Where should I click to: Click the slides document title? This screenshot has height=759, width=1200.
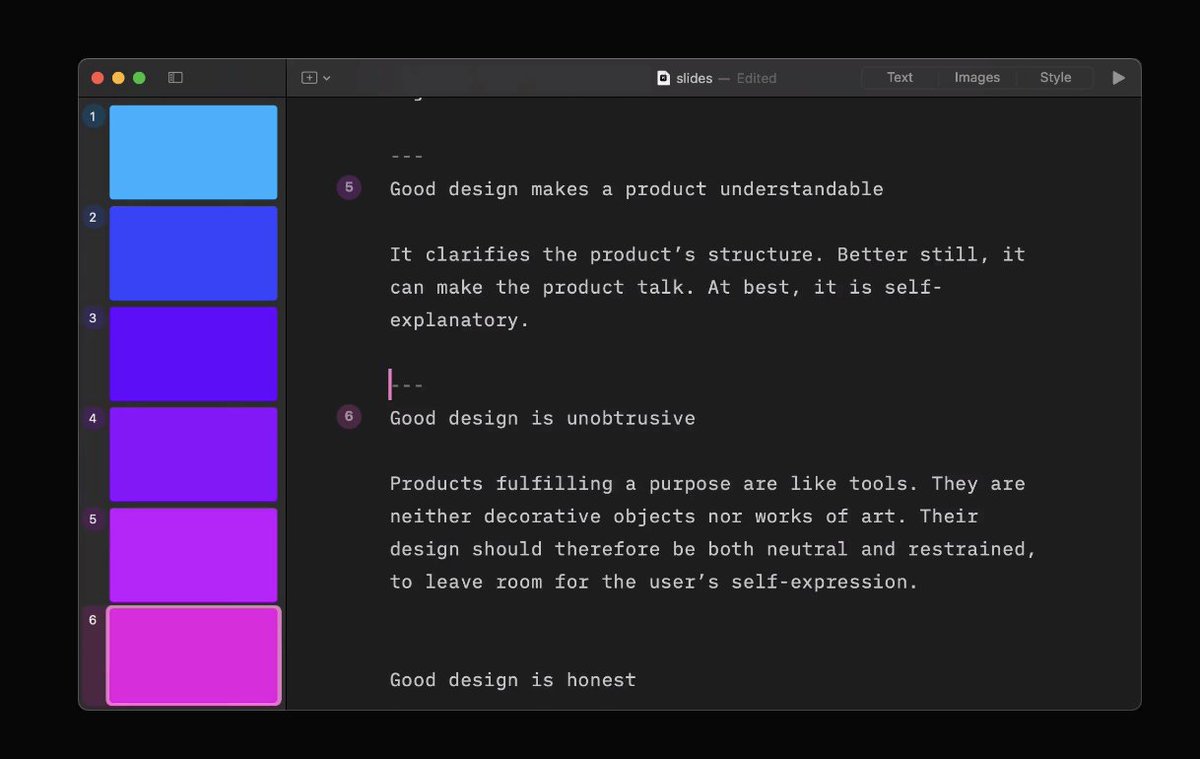pos(694,78)
